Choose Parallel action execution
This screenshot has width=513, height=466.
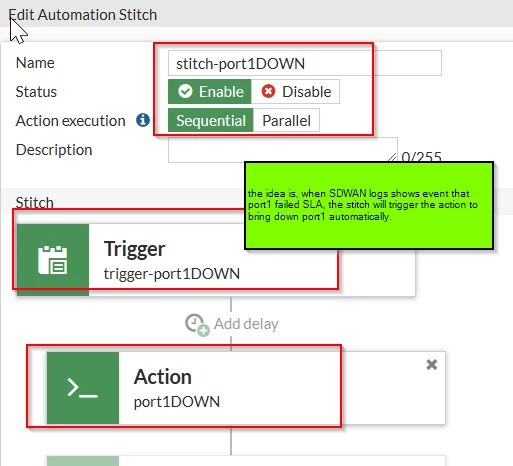pos(286,120)
